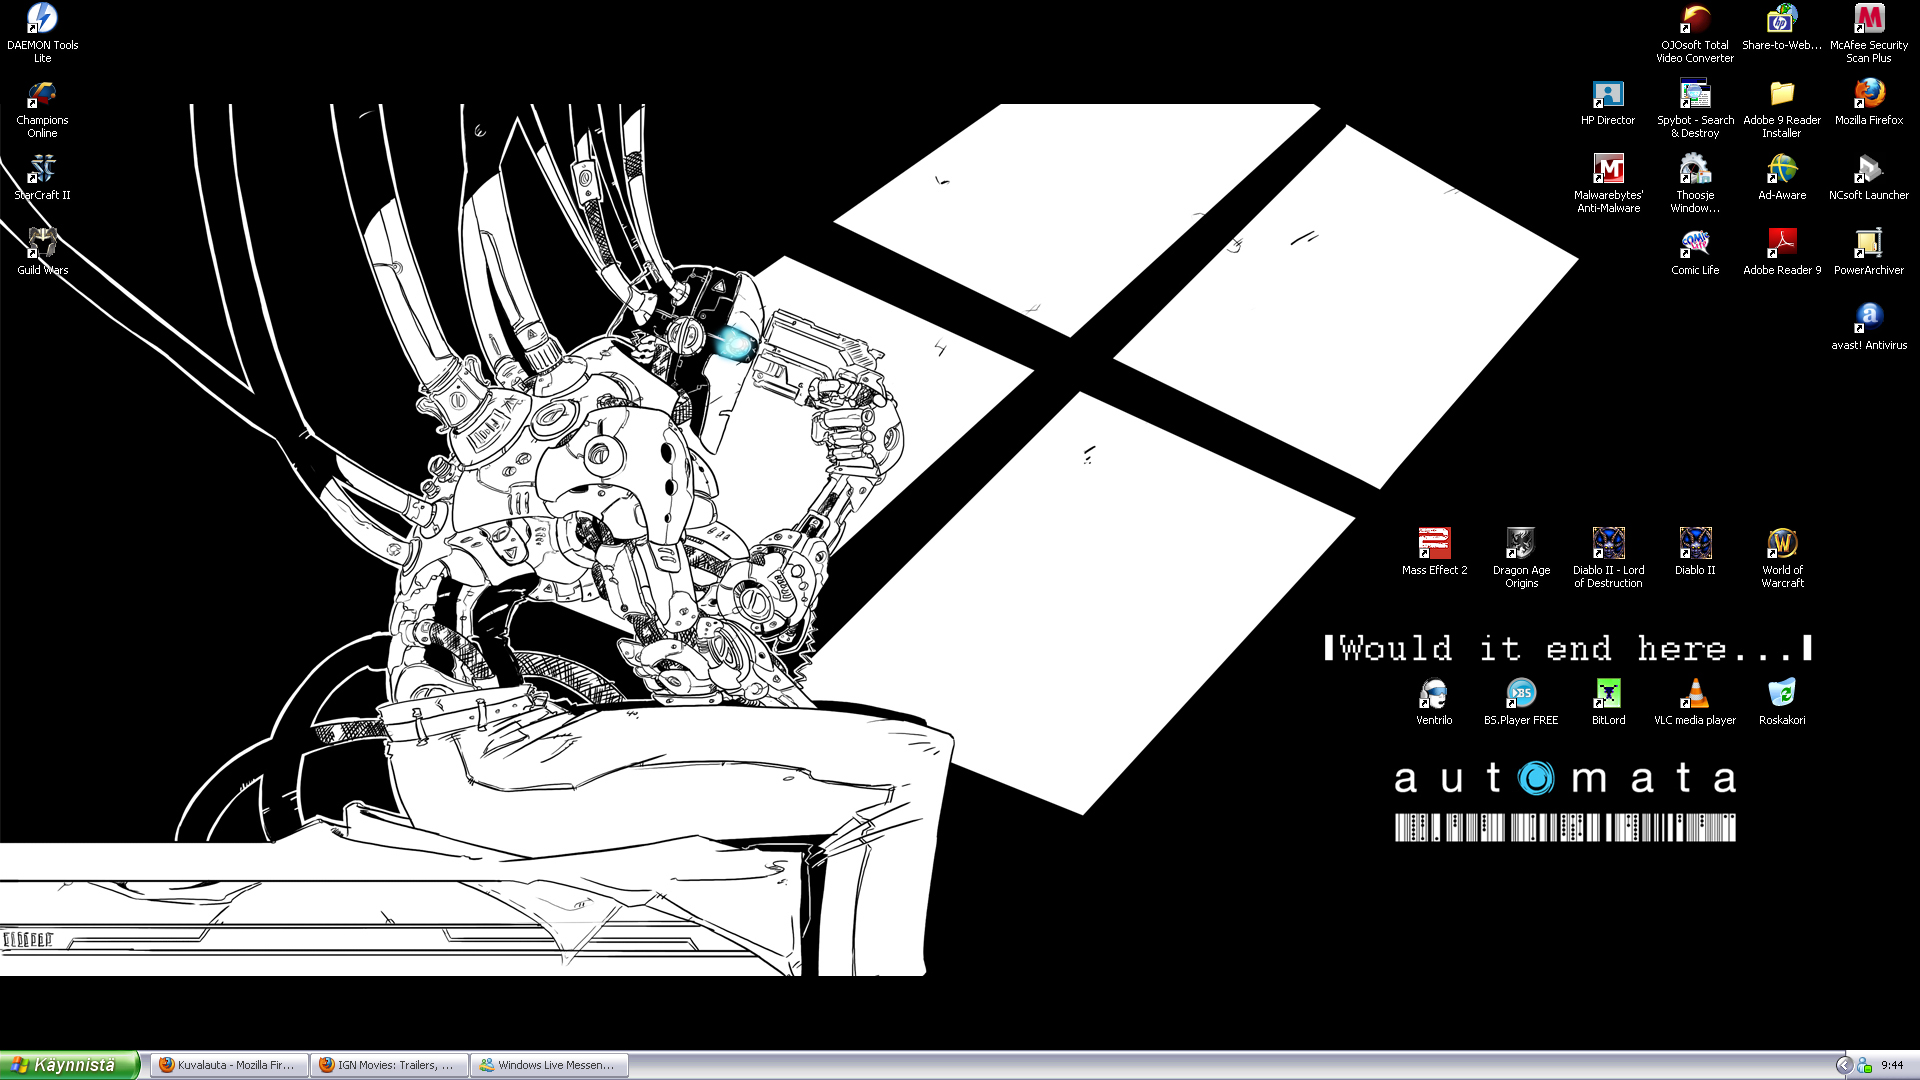Image resolution: width=1920 pixels, height=1080 pixels.
Task: Launch the Ventrilo desktop icon
Action: point(1434,694)
